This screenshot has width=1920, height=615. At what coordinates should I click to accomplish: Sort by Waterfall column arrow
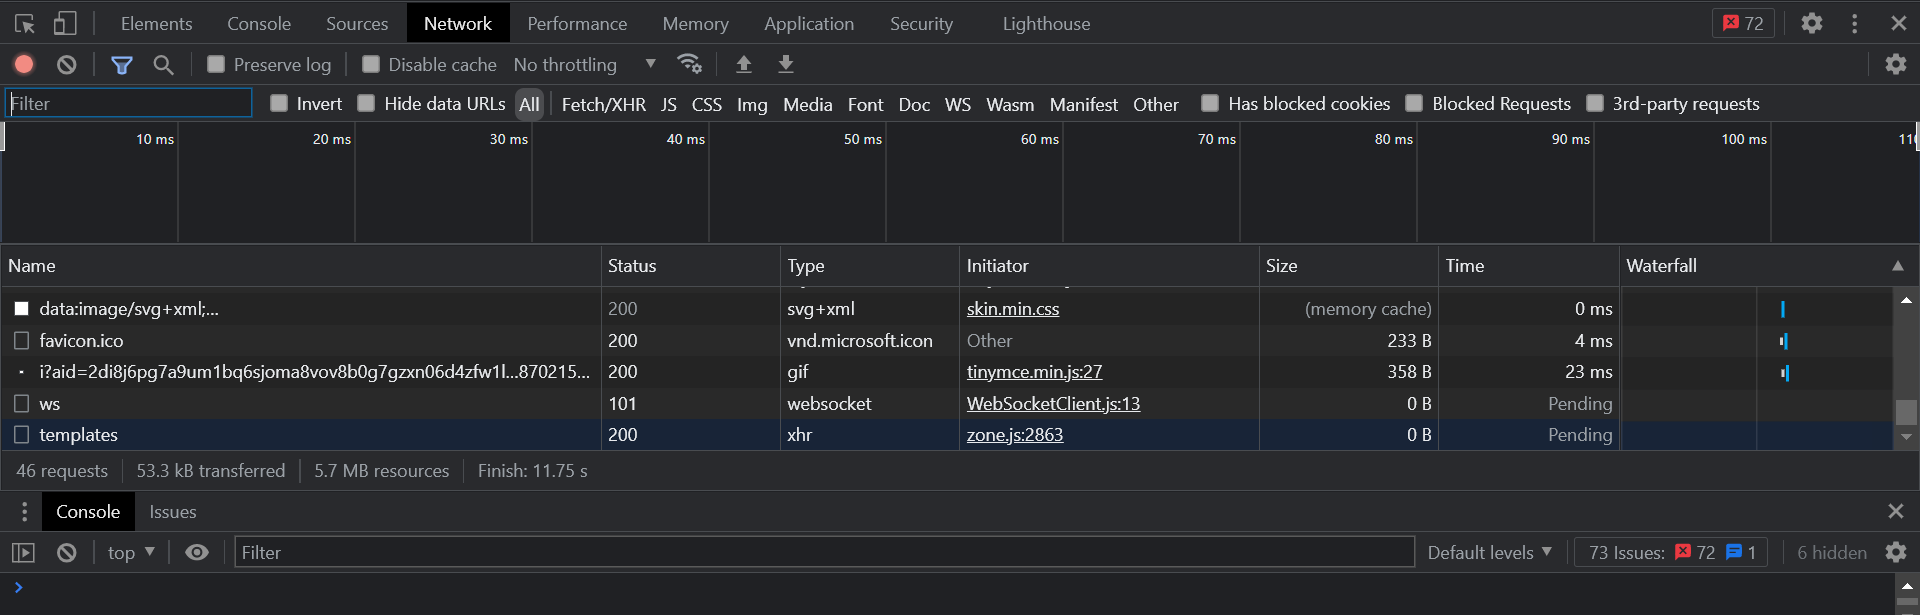(1897, 266)
